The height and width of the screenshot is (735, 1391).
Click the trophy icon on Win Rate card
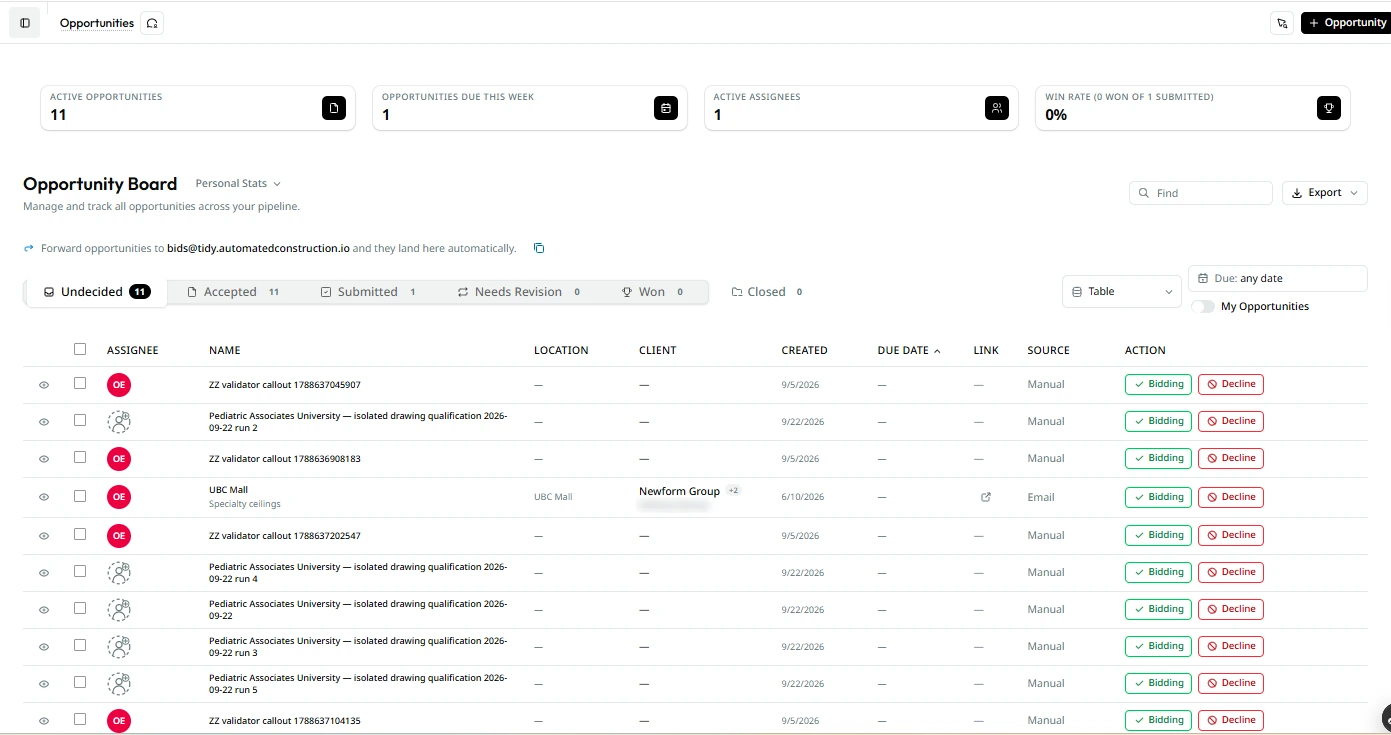pyautogui.click(x=1329, y=108)
